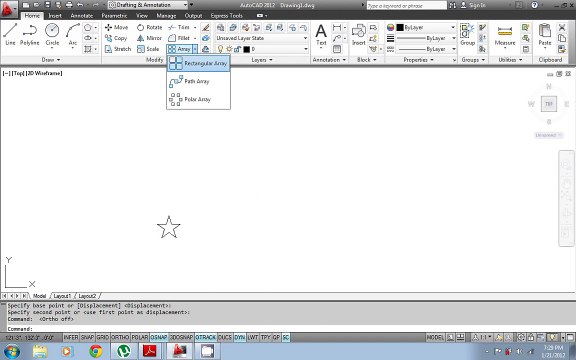Open the current layer dropdown showing 0

coord(262,49)
